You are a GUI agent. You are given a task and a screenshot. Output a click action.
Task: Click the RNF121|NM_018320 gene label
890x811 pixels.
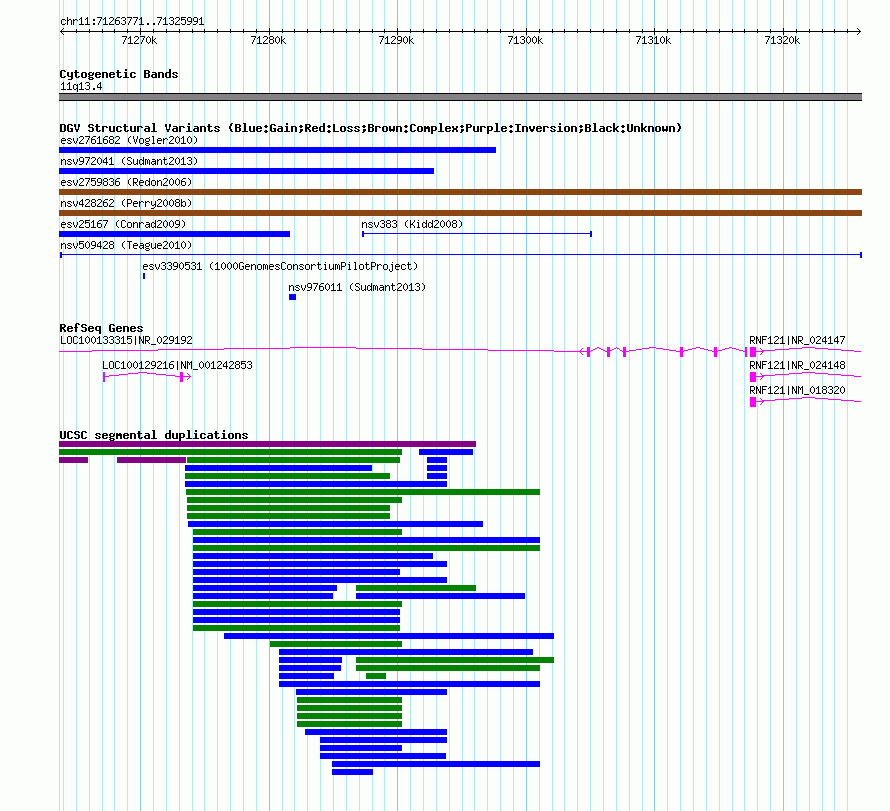[797, 390]
